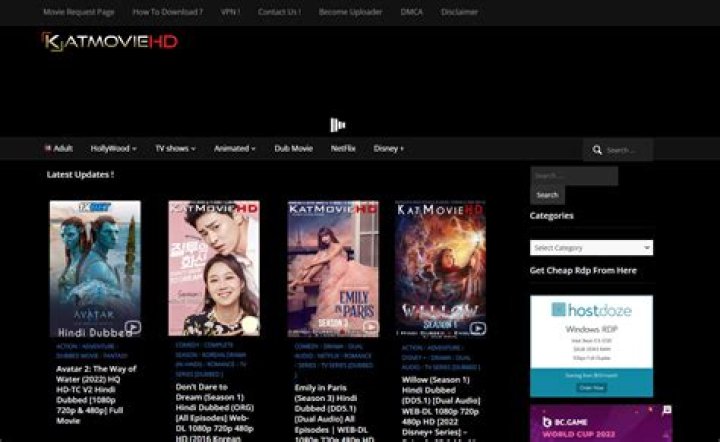Open the Become Uploader page

coord(350,12)
